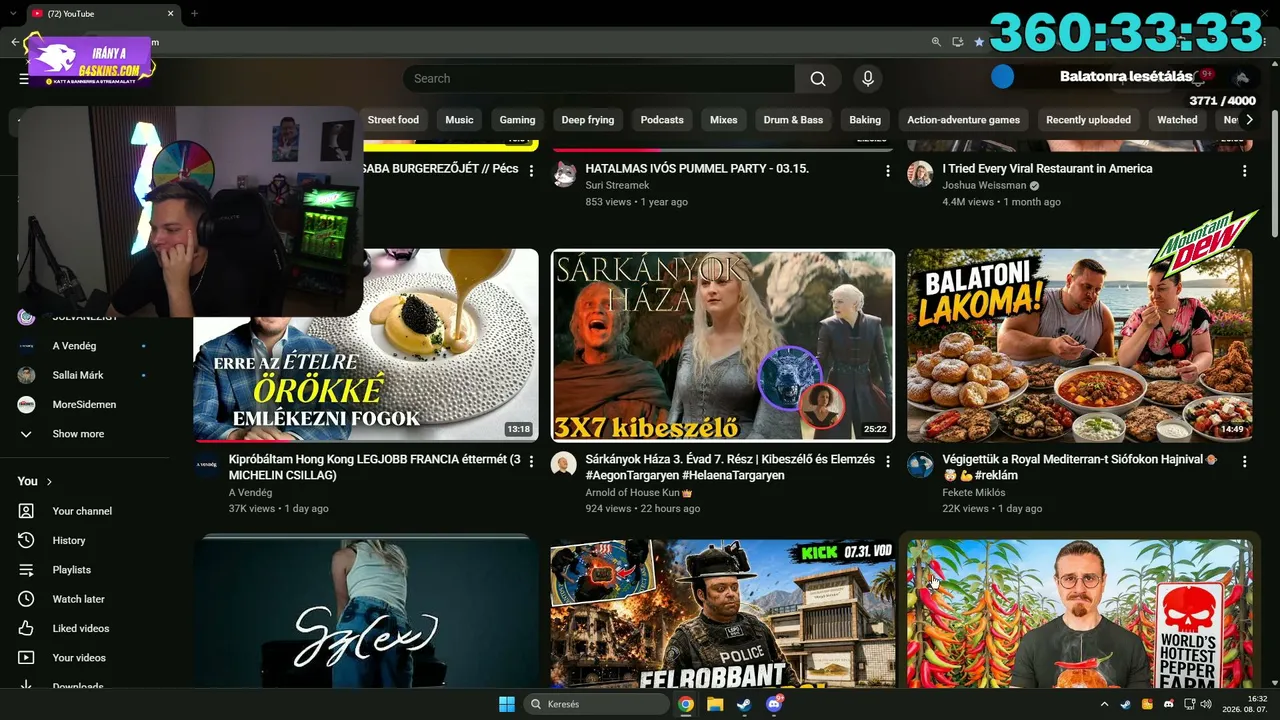
Task: Open options for the Hong Kong LEGJOBB FRANCIA video
Action: pyautogui.click(x=531, y=461)
